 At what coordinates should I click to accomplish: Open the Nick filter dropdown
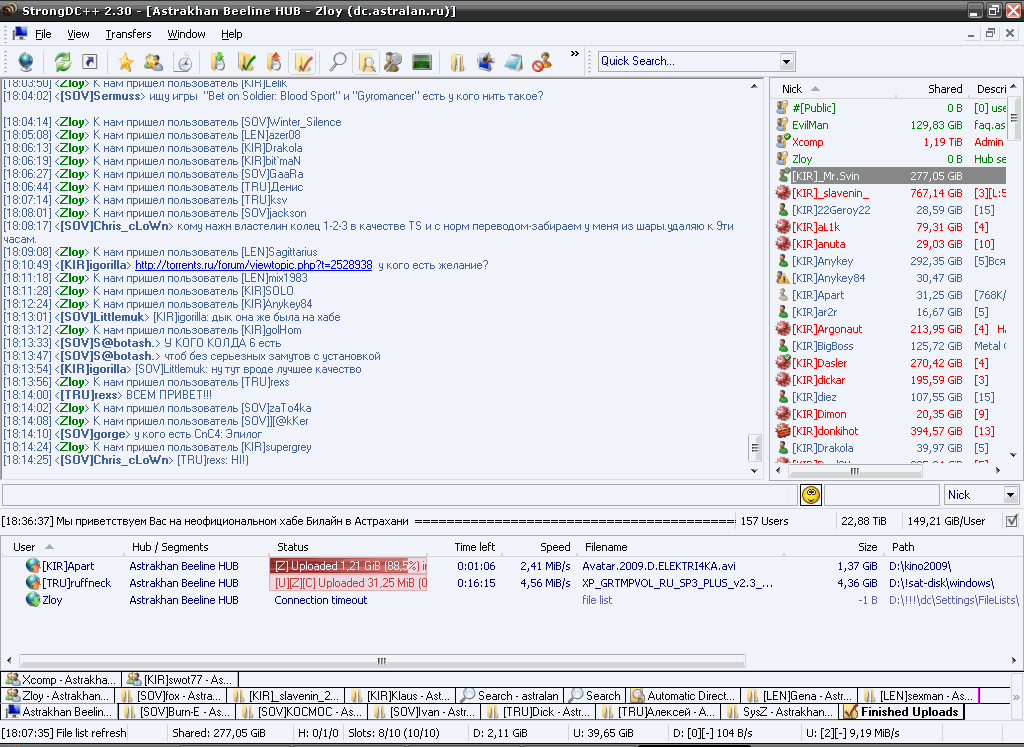(x=1009, y=495)
